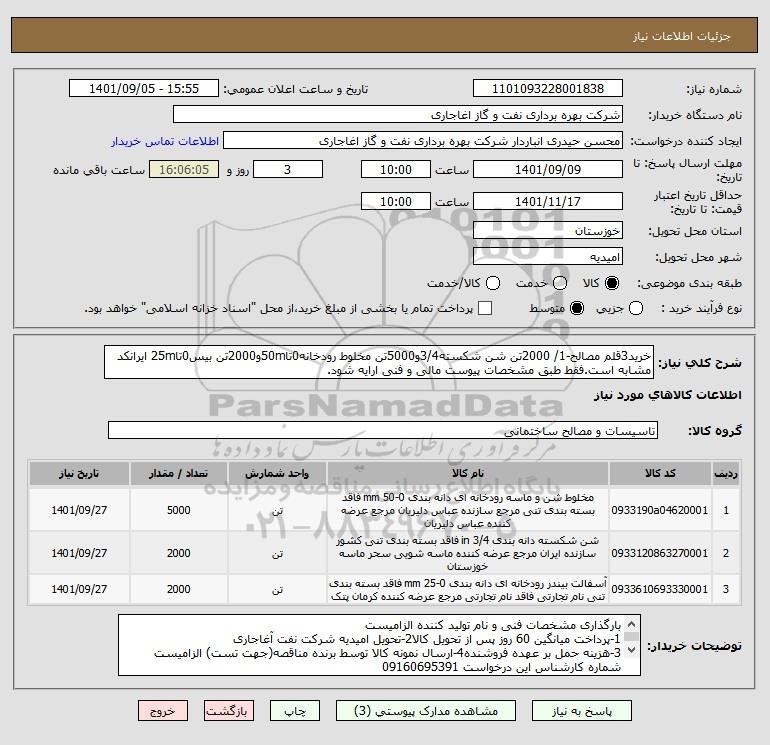The height and width of the screenshot is (745, 770).
Task: Click the بازگشت back button
Action: click(x=229, y=711)
